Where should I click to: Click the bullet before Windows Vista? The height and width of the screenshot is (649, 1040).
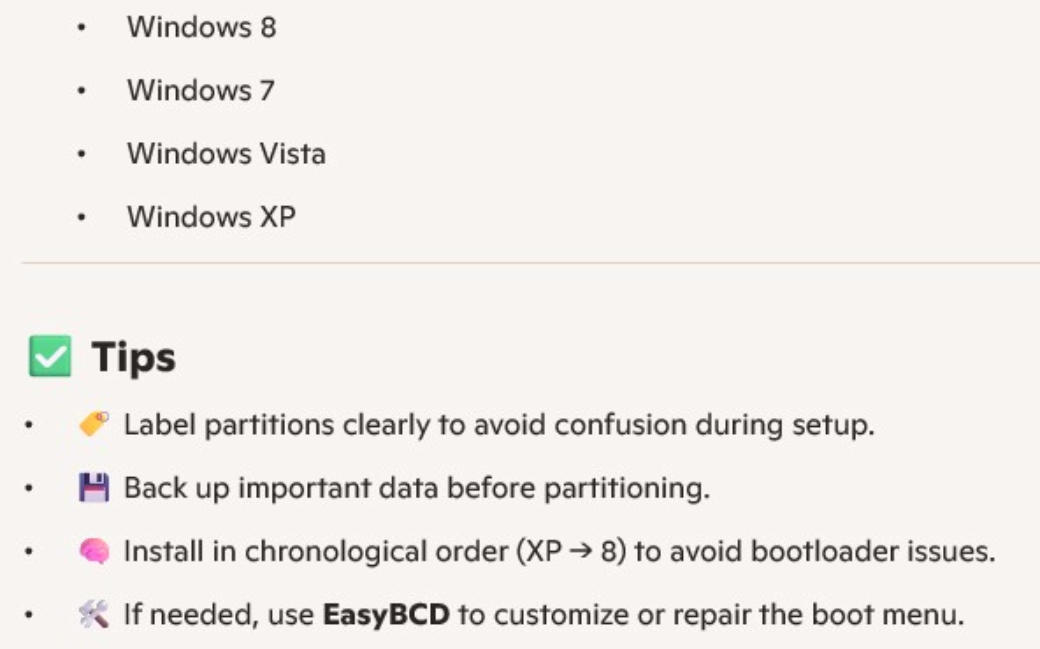point(83,154)
